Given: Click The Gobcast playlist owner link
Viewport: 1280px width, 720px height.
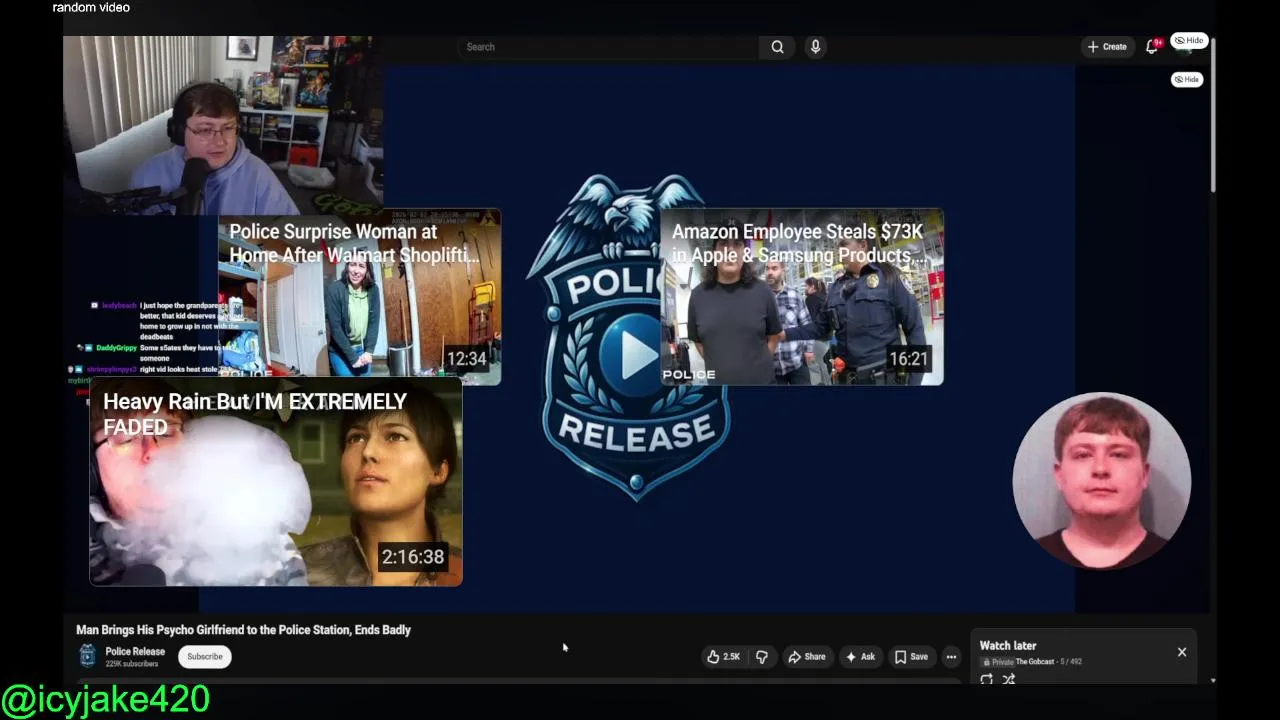Looking at the screenshot, I should 1035,662.
